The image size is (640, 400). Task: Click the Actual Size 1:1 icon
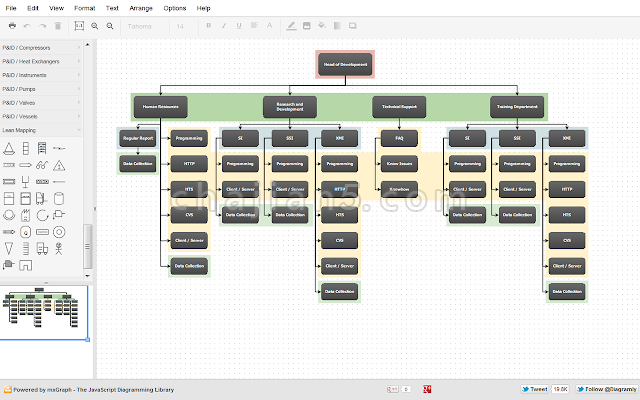(80, 25)
